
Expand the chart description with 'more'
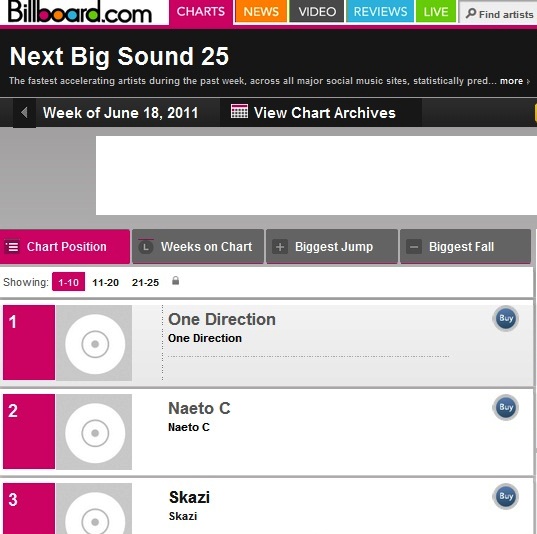coord(514,81)
